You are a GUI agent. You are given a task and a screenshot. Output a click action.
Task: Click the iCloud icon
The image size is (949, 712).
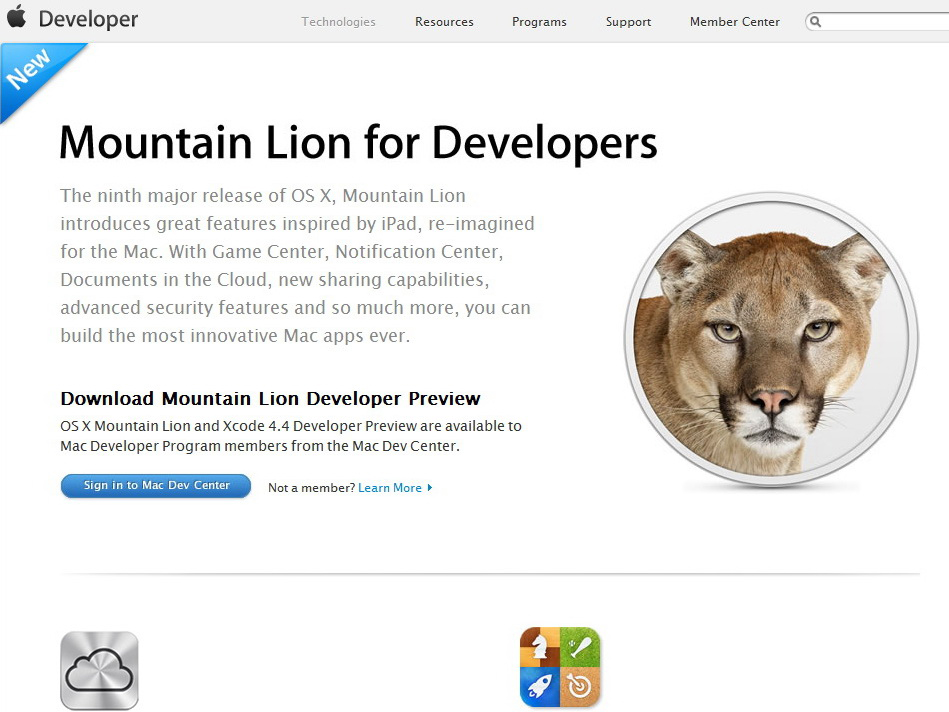pyautogui.click(x=99, y=670)
